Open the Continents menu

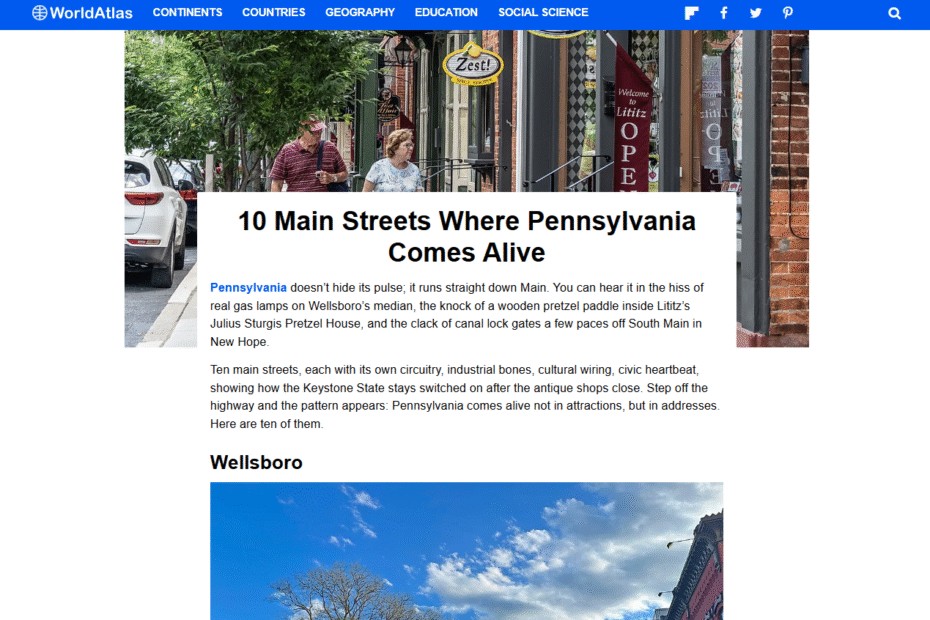(187, 12)
